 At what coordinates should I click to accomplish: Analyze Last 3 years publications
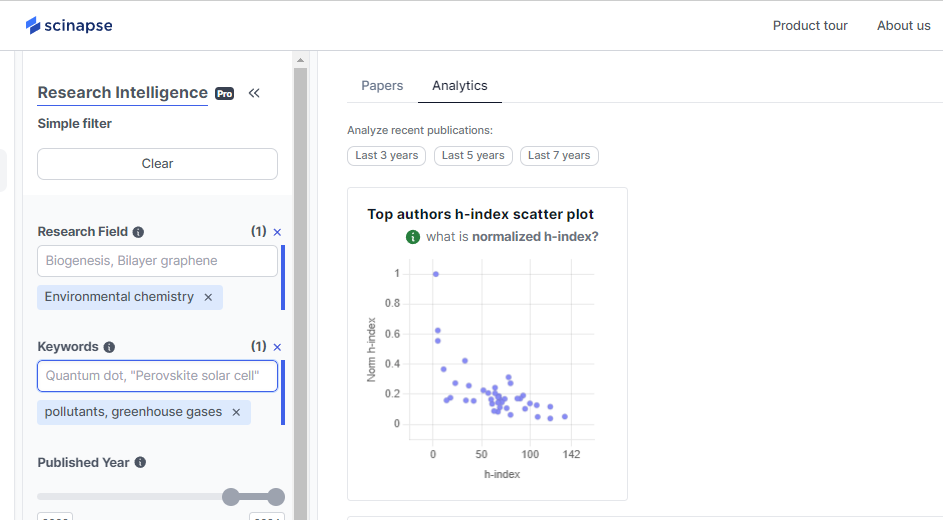coord(386,156)
